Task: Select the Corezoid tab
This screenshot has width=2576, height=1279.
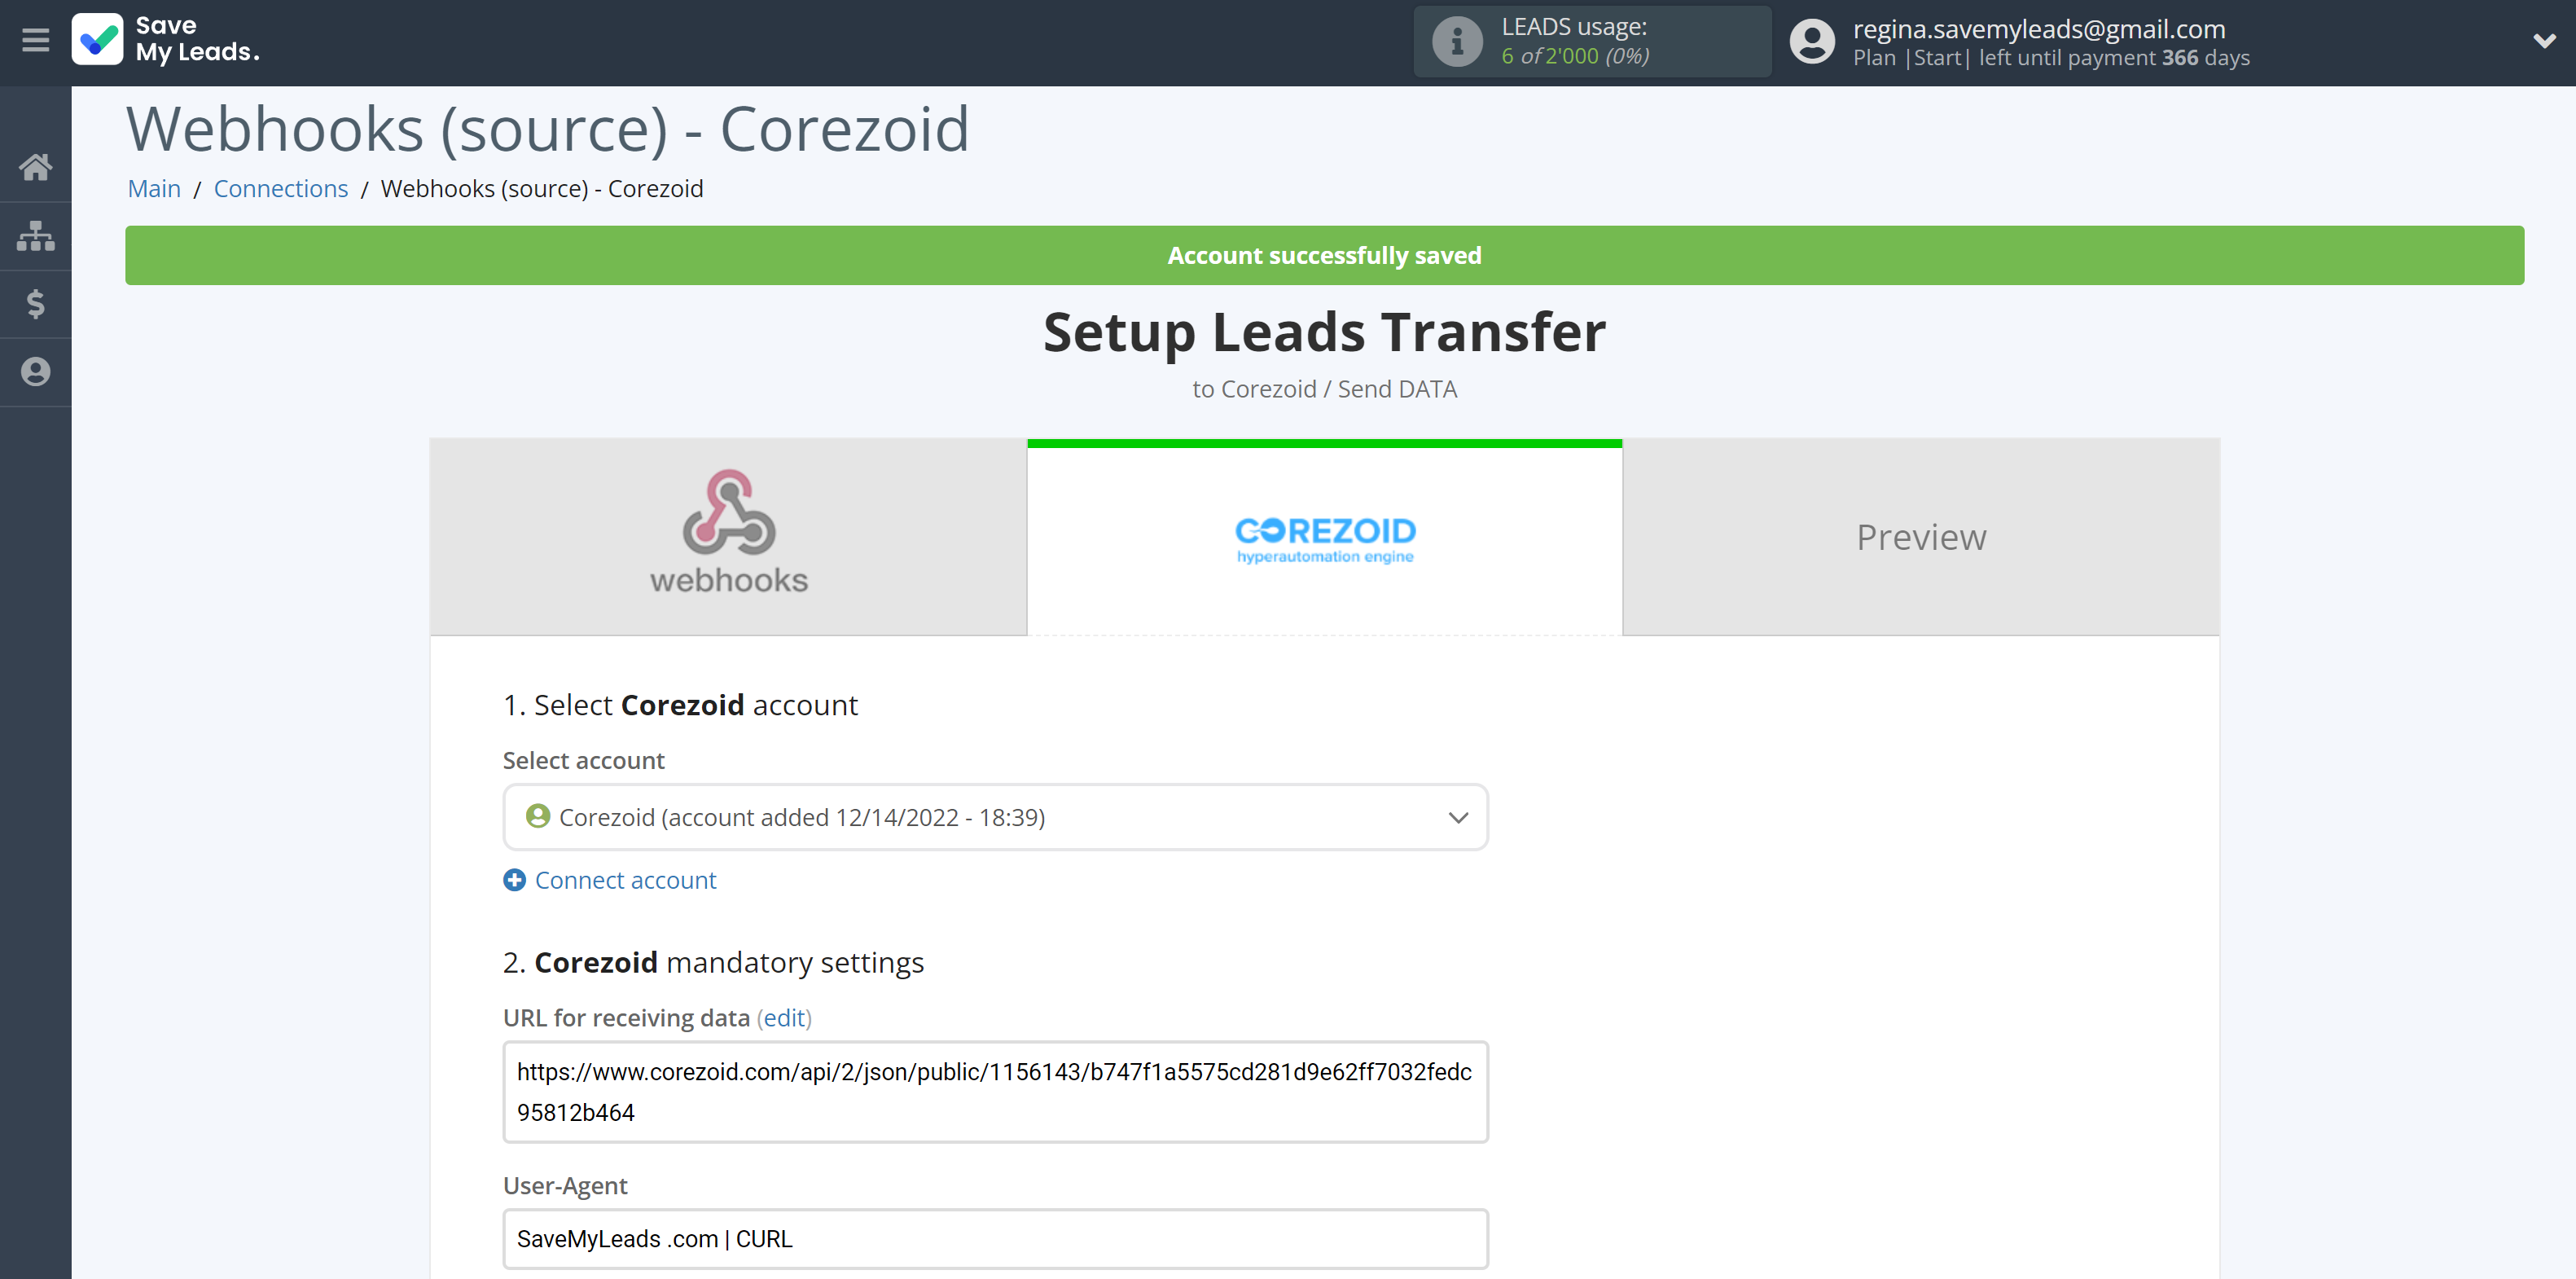Action: (x=1324, y=538)
